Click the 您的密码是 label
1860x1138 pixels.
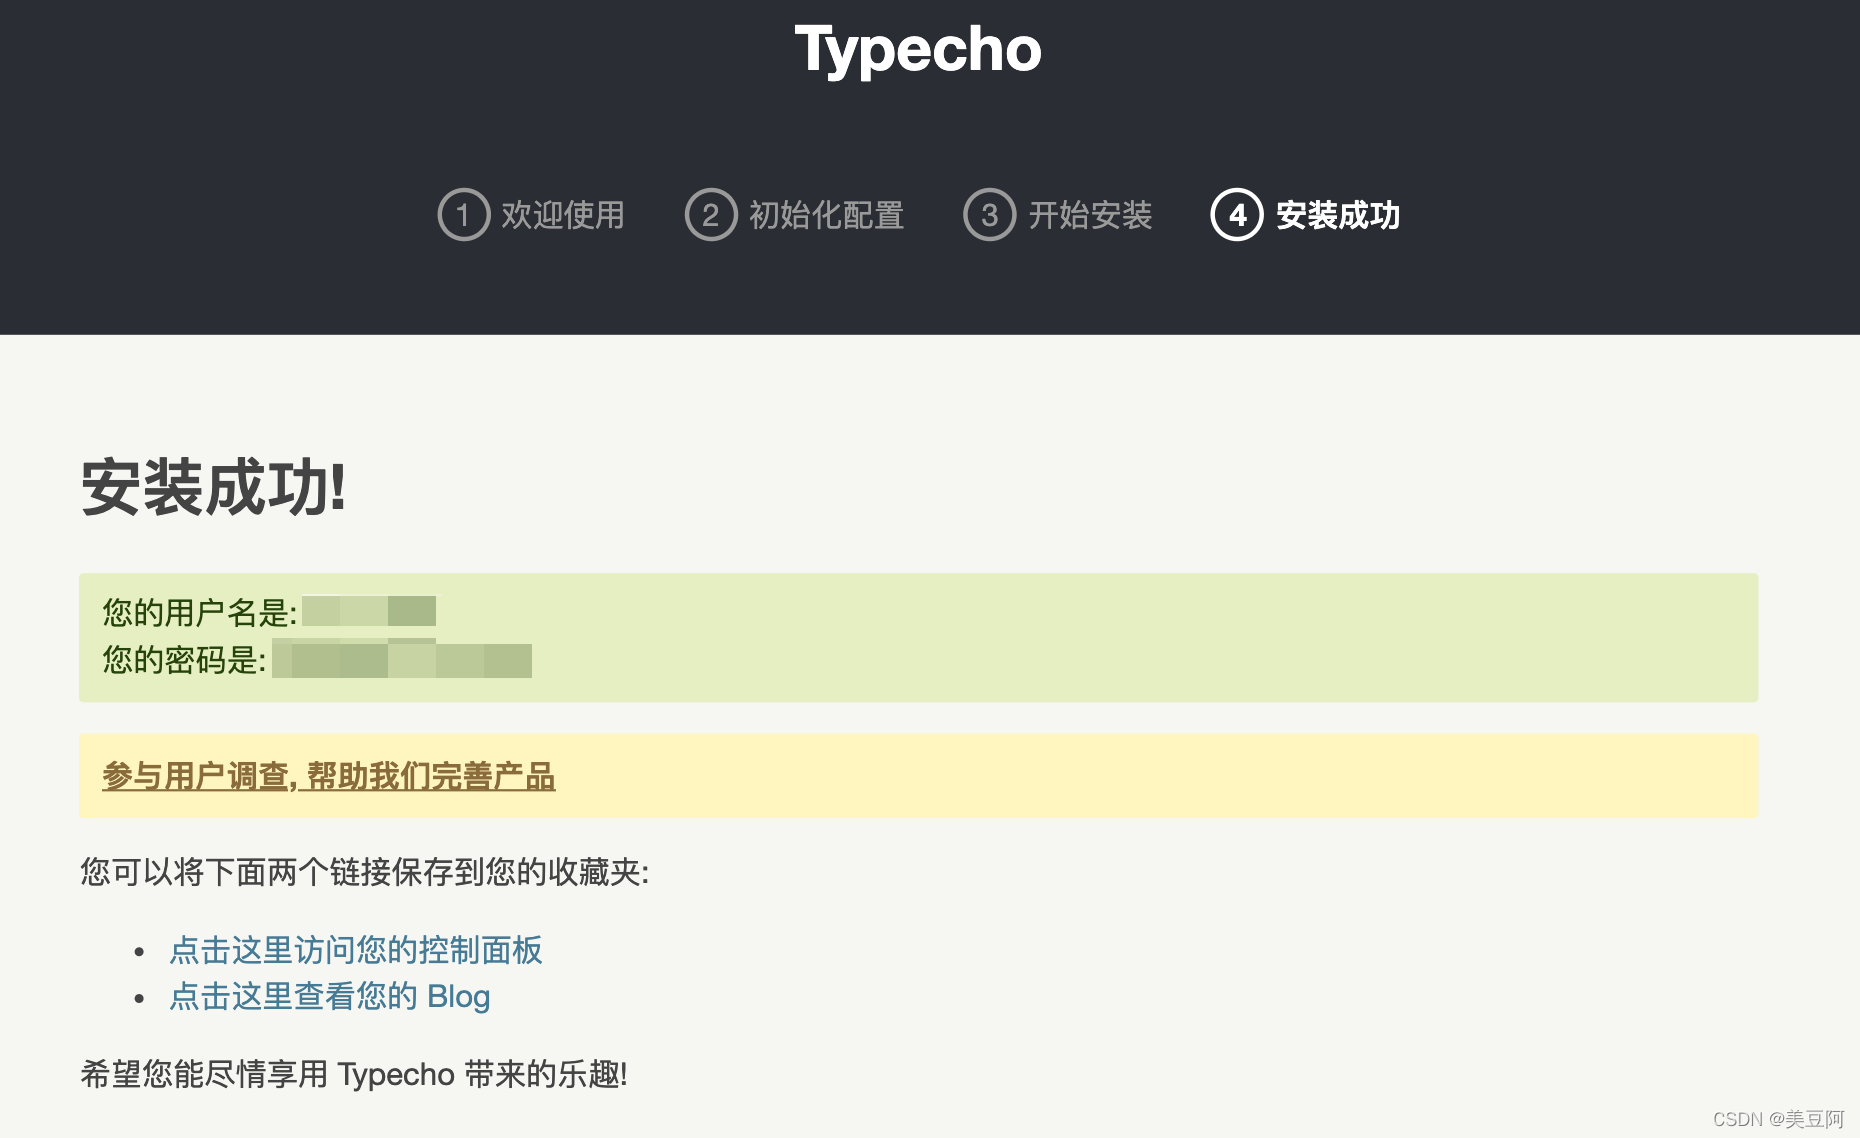tap(185, 659)
